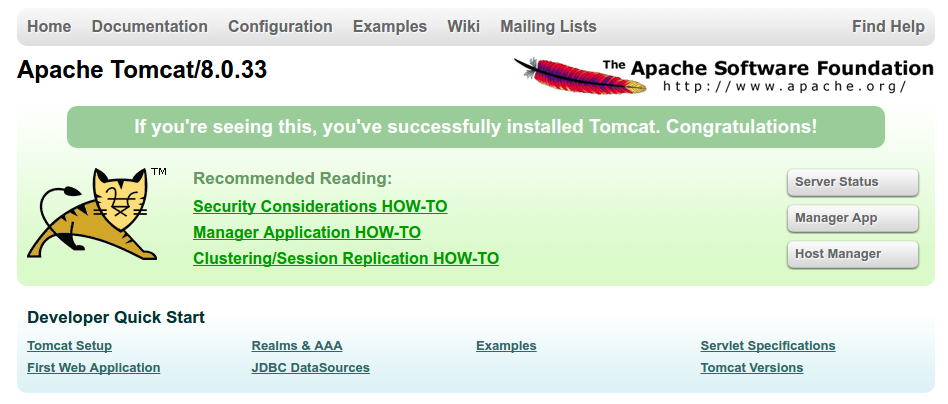Image resolution: width=948 pixels, height=404 pixels.
Task: Click Find Help in the top bar
Action: coord(888,27)
